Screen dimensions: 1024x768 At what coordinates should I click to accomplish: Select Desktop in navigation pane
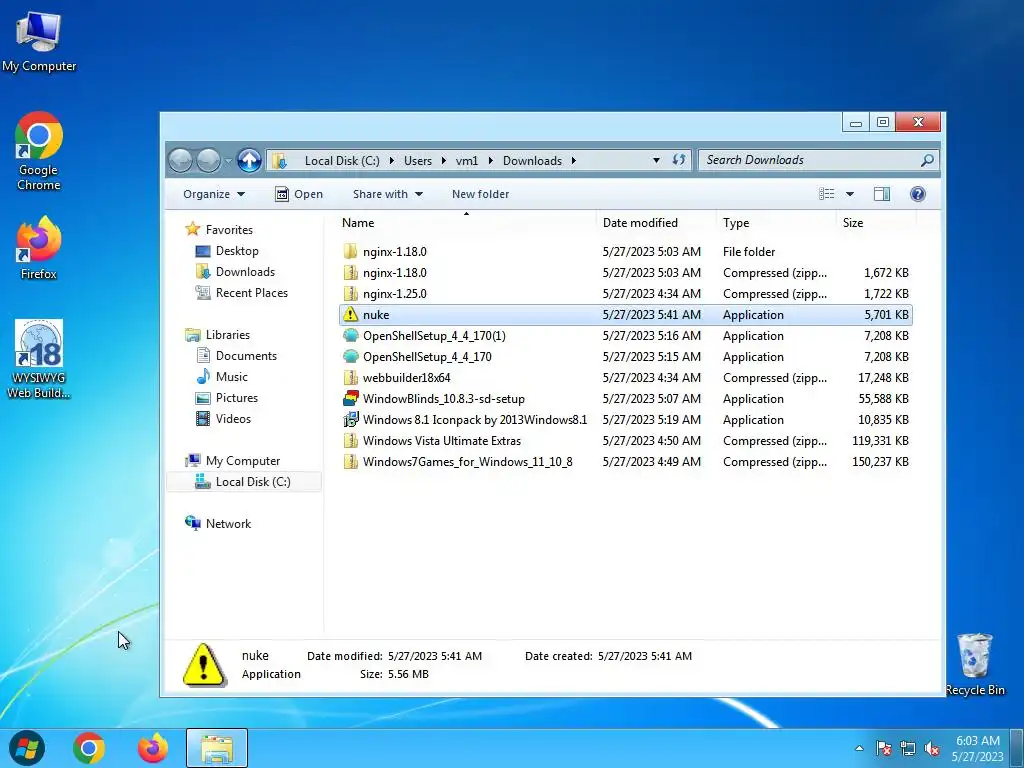click(x=227, y=251)
